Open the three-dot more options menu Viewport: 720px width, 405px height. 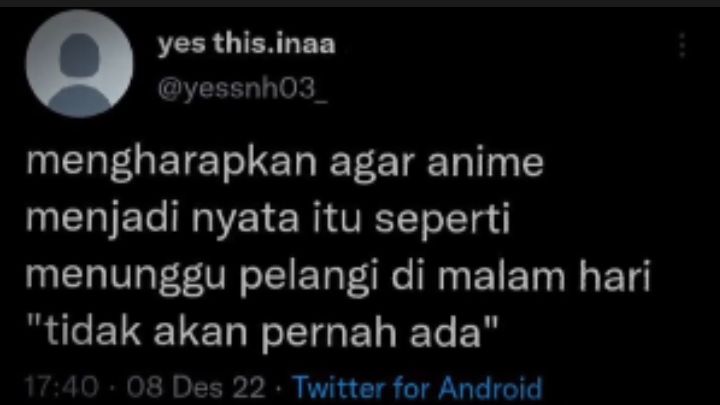pos(682,45)
